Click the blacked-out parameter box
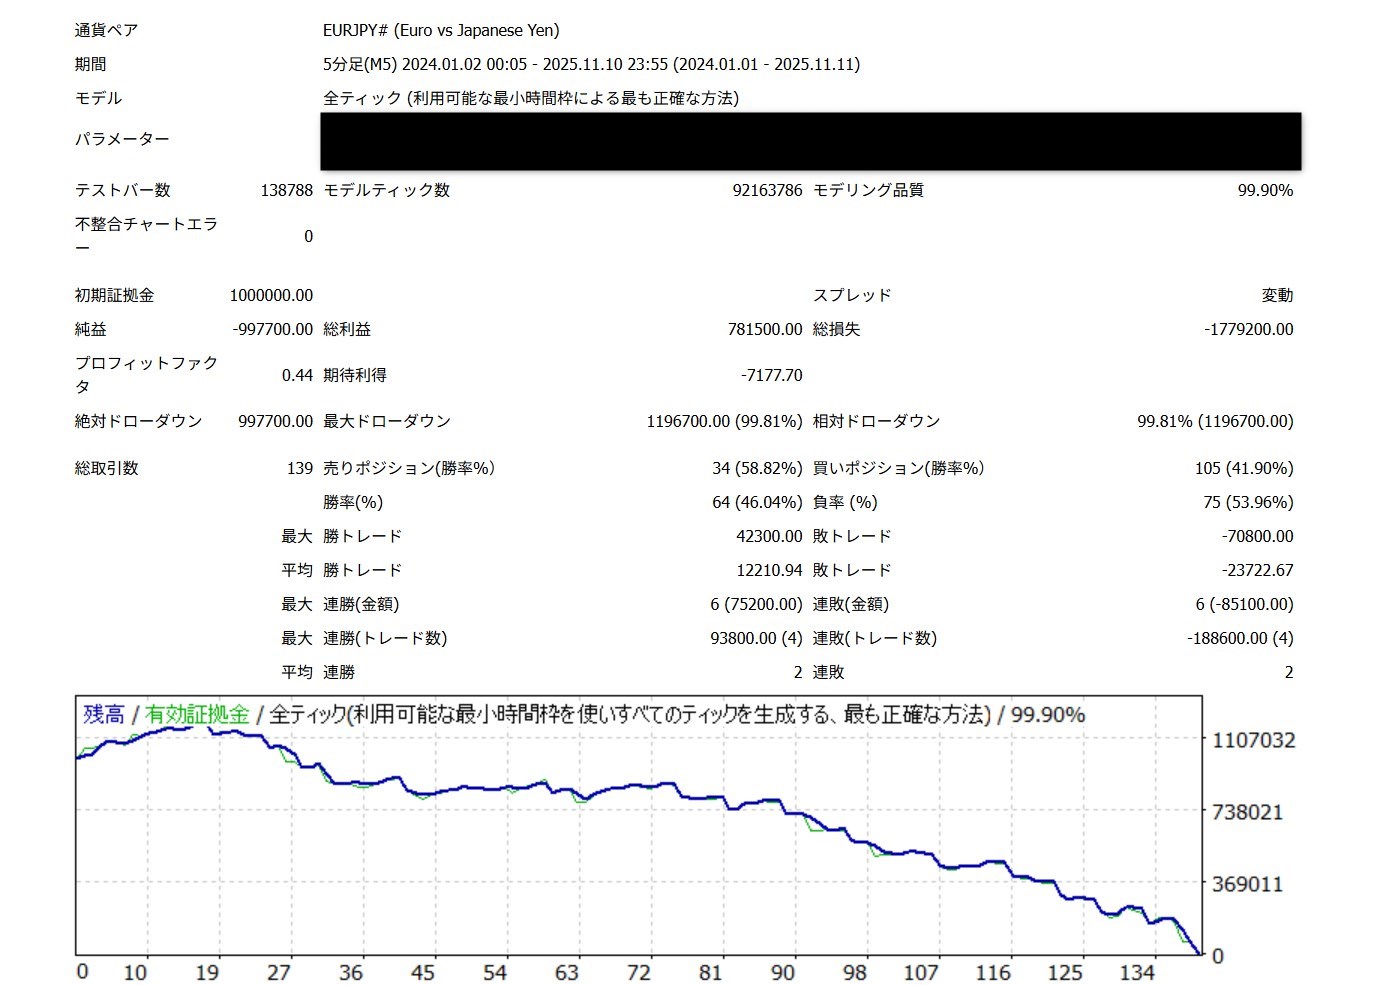This screenshot has width=1379, height=985. tap(810, 141)
